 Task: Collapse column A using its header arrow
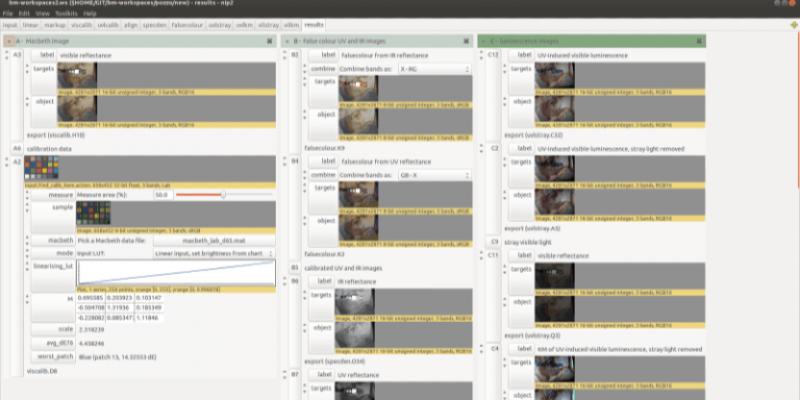pyautogui.click(x=9, y=41)
